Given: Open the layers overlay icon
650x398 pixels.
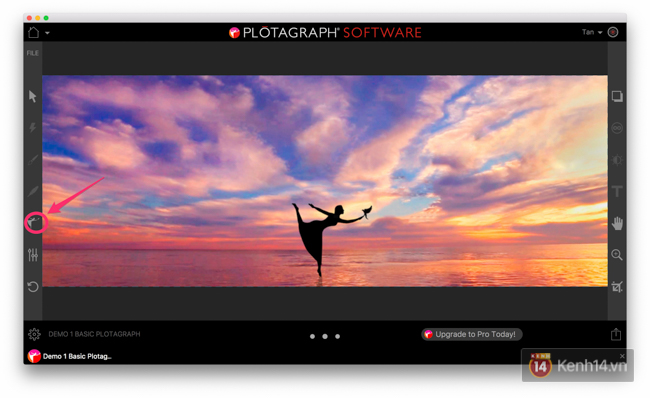Looking at the screenshot, I should 617,97.
